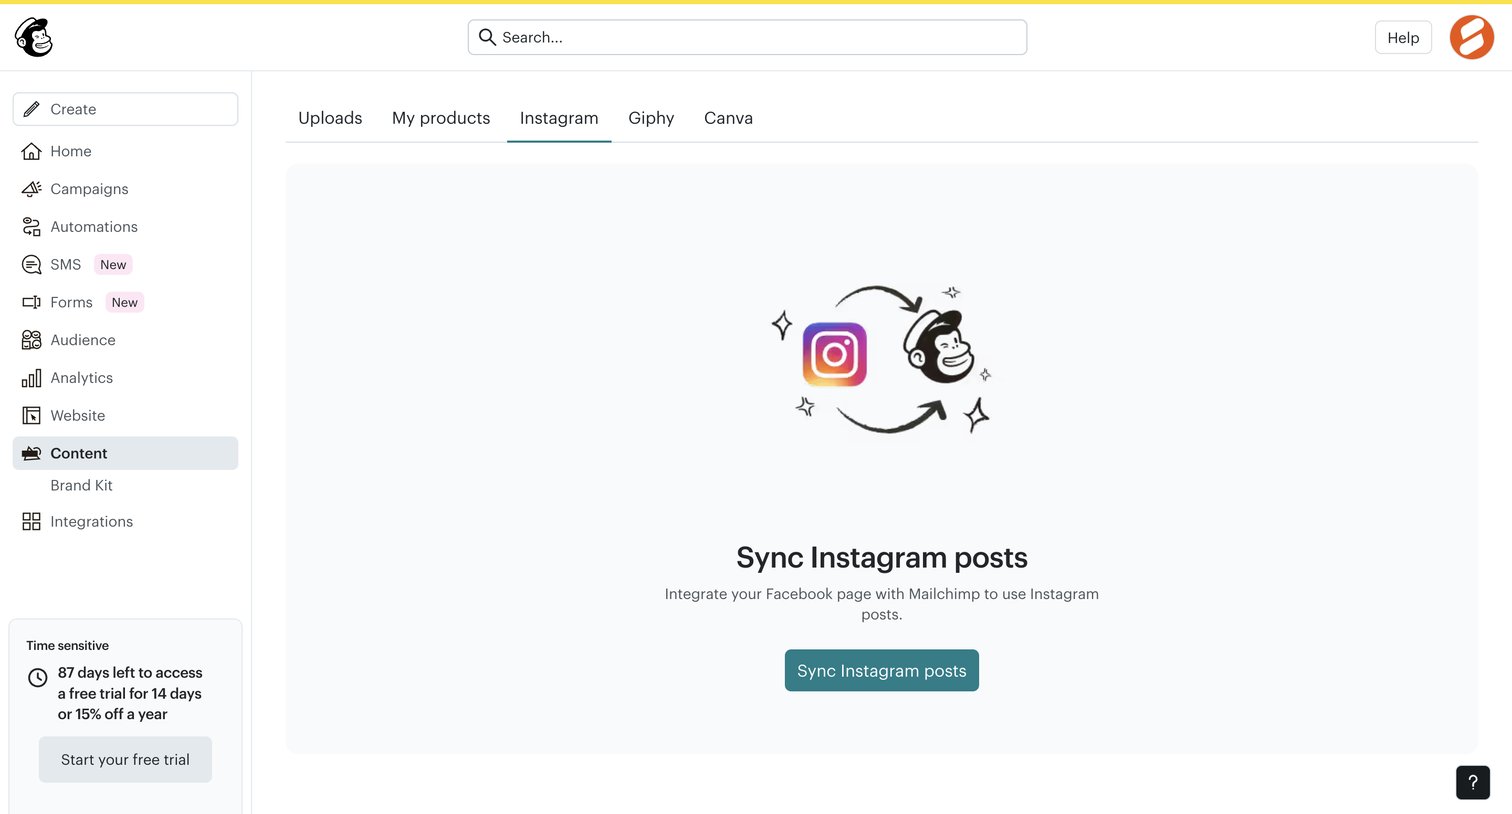Open the Giphy tab
The image size is (1512, 814).
(x=651, y=118)
